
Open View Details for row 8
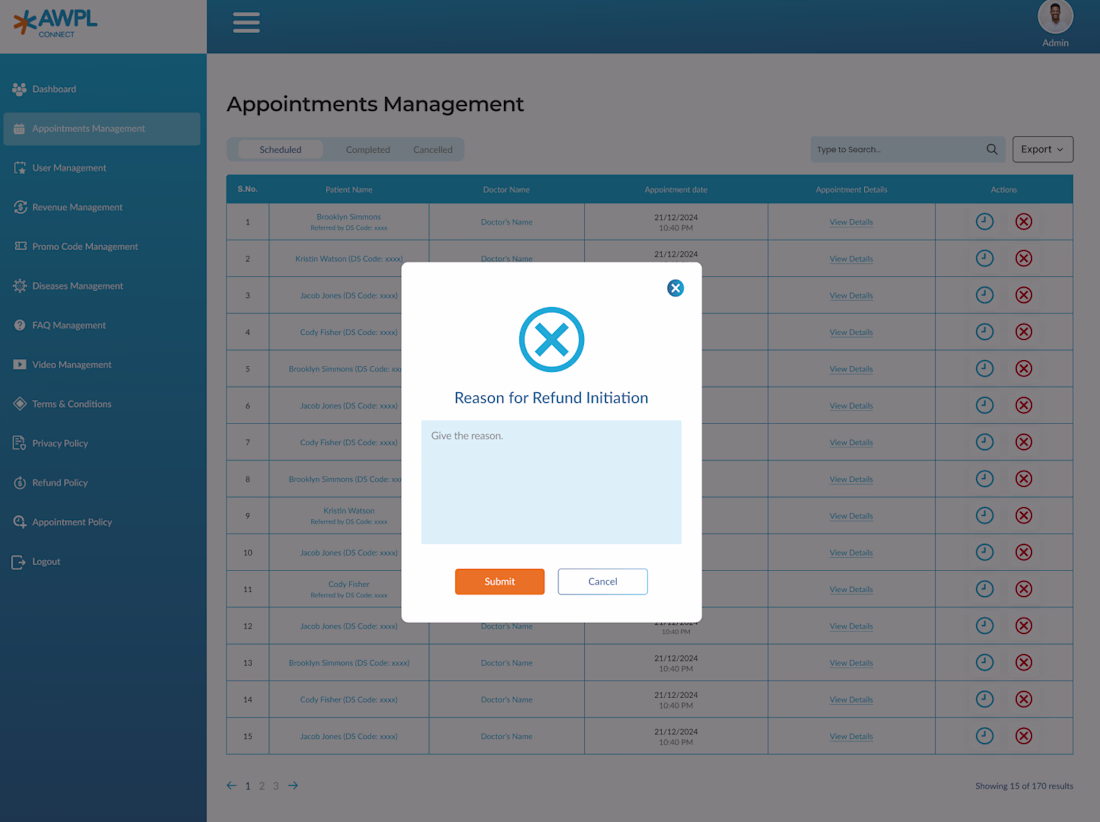(851, 479)
